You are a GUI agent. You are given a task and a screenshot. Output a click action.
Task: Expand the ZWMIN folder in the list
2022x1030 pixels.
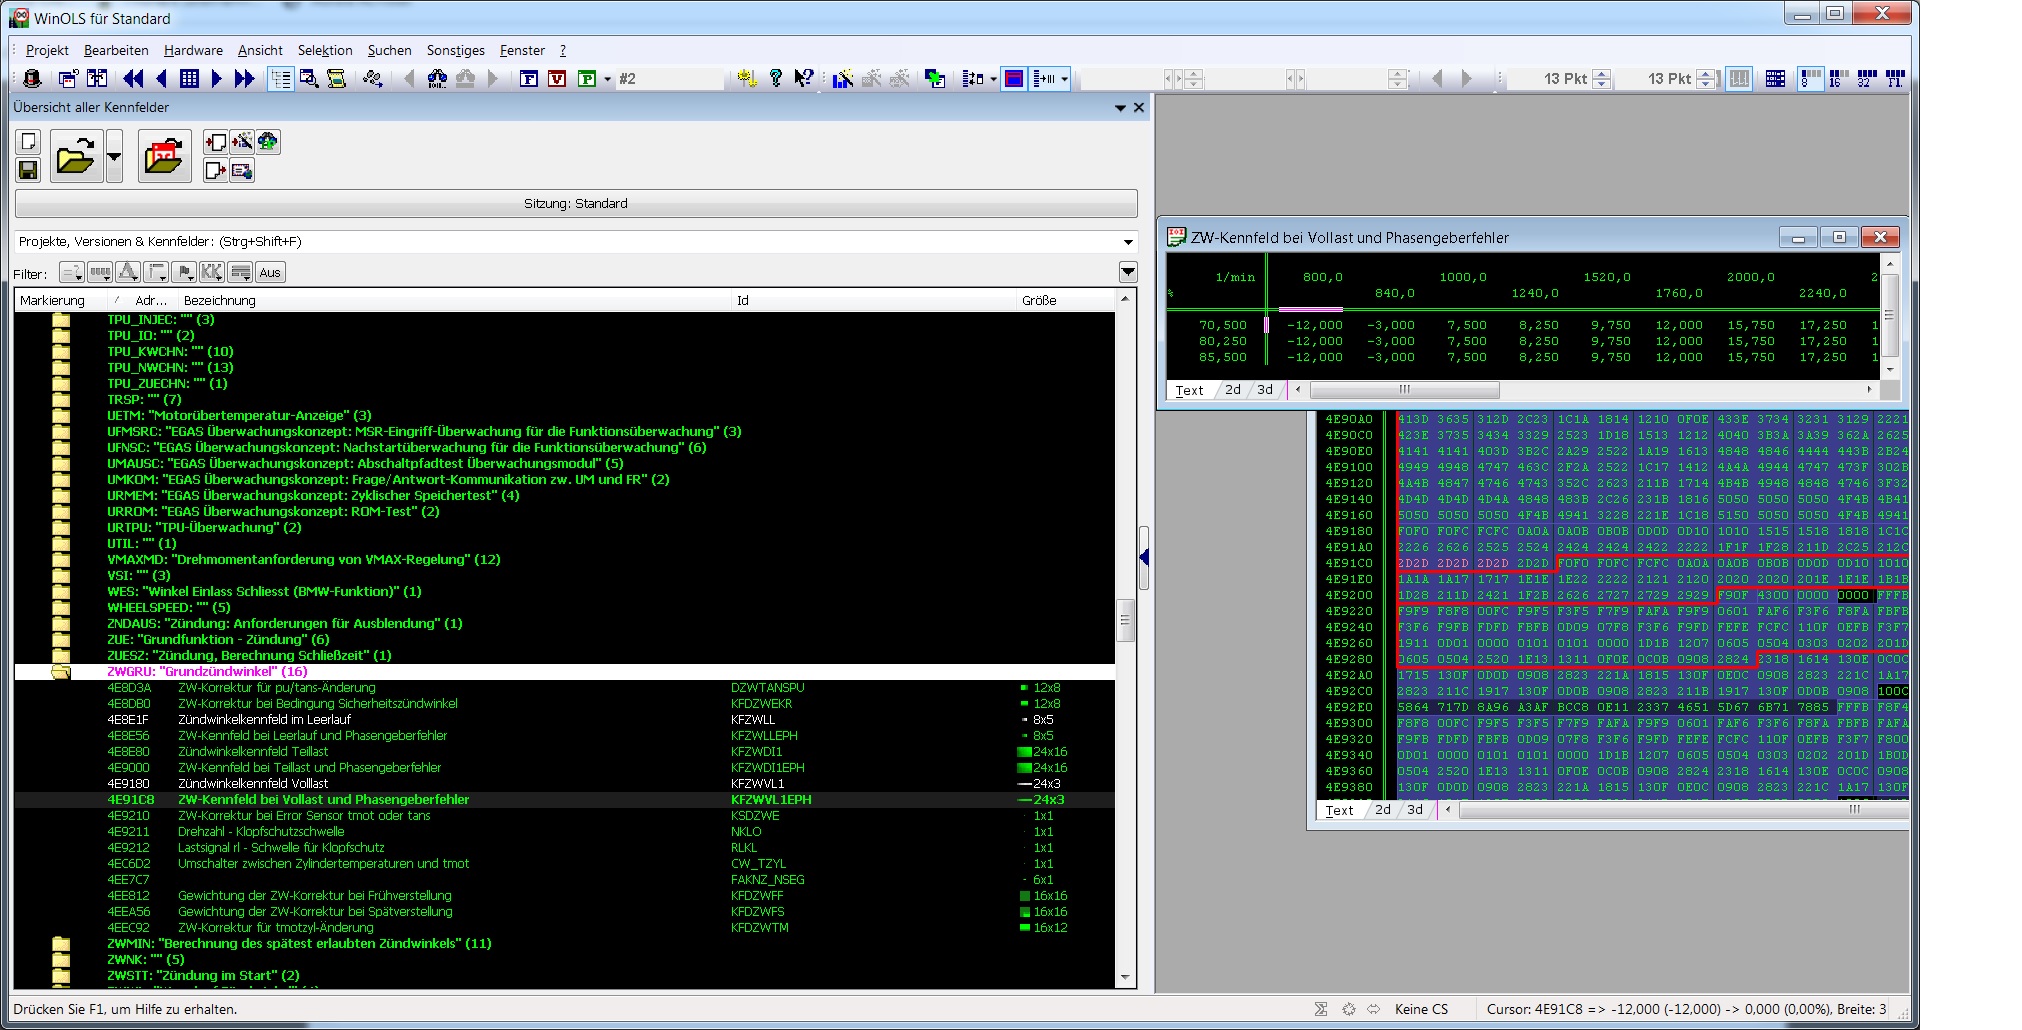pos(61,943)
